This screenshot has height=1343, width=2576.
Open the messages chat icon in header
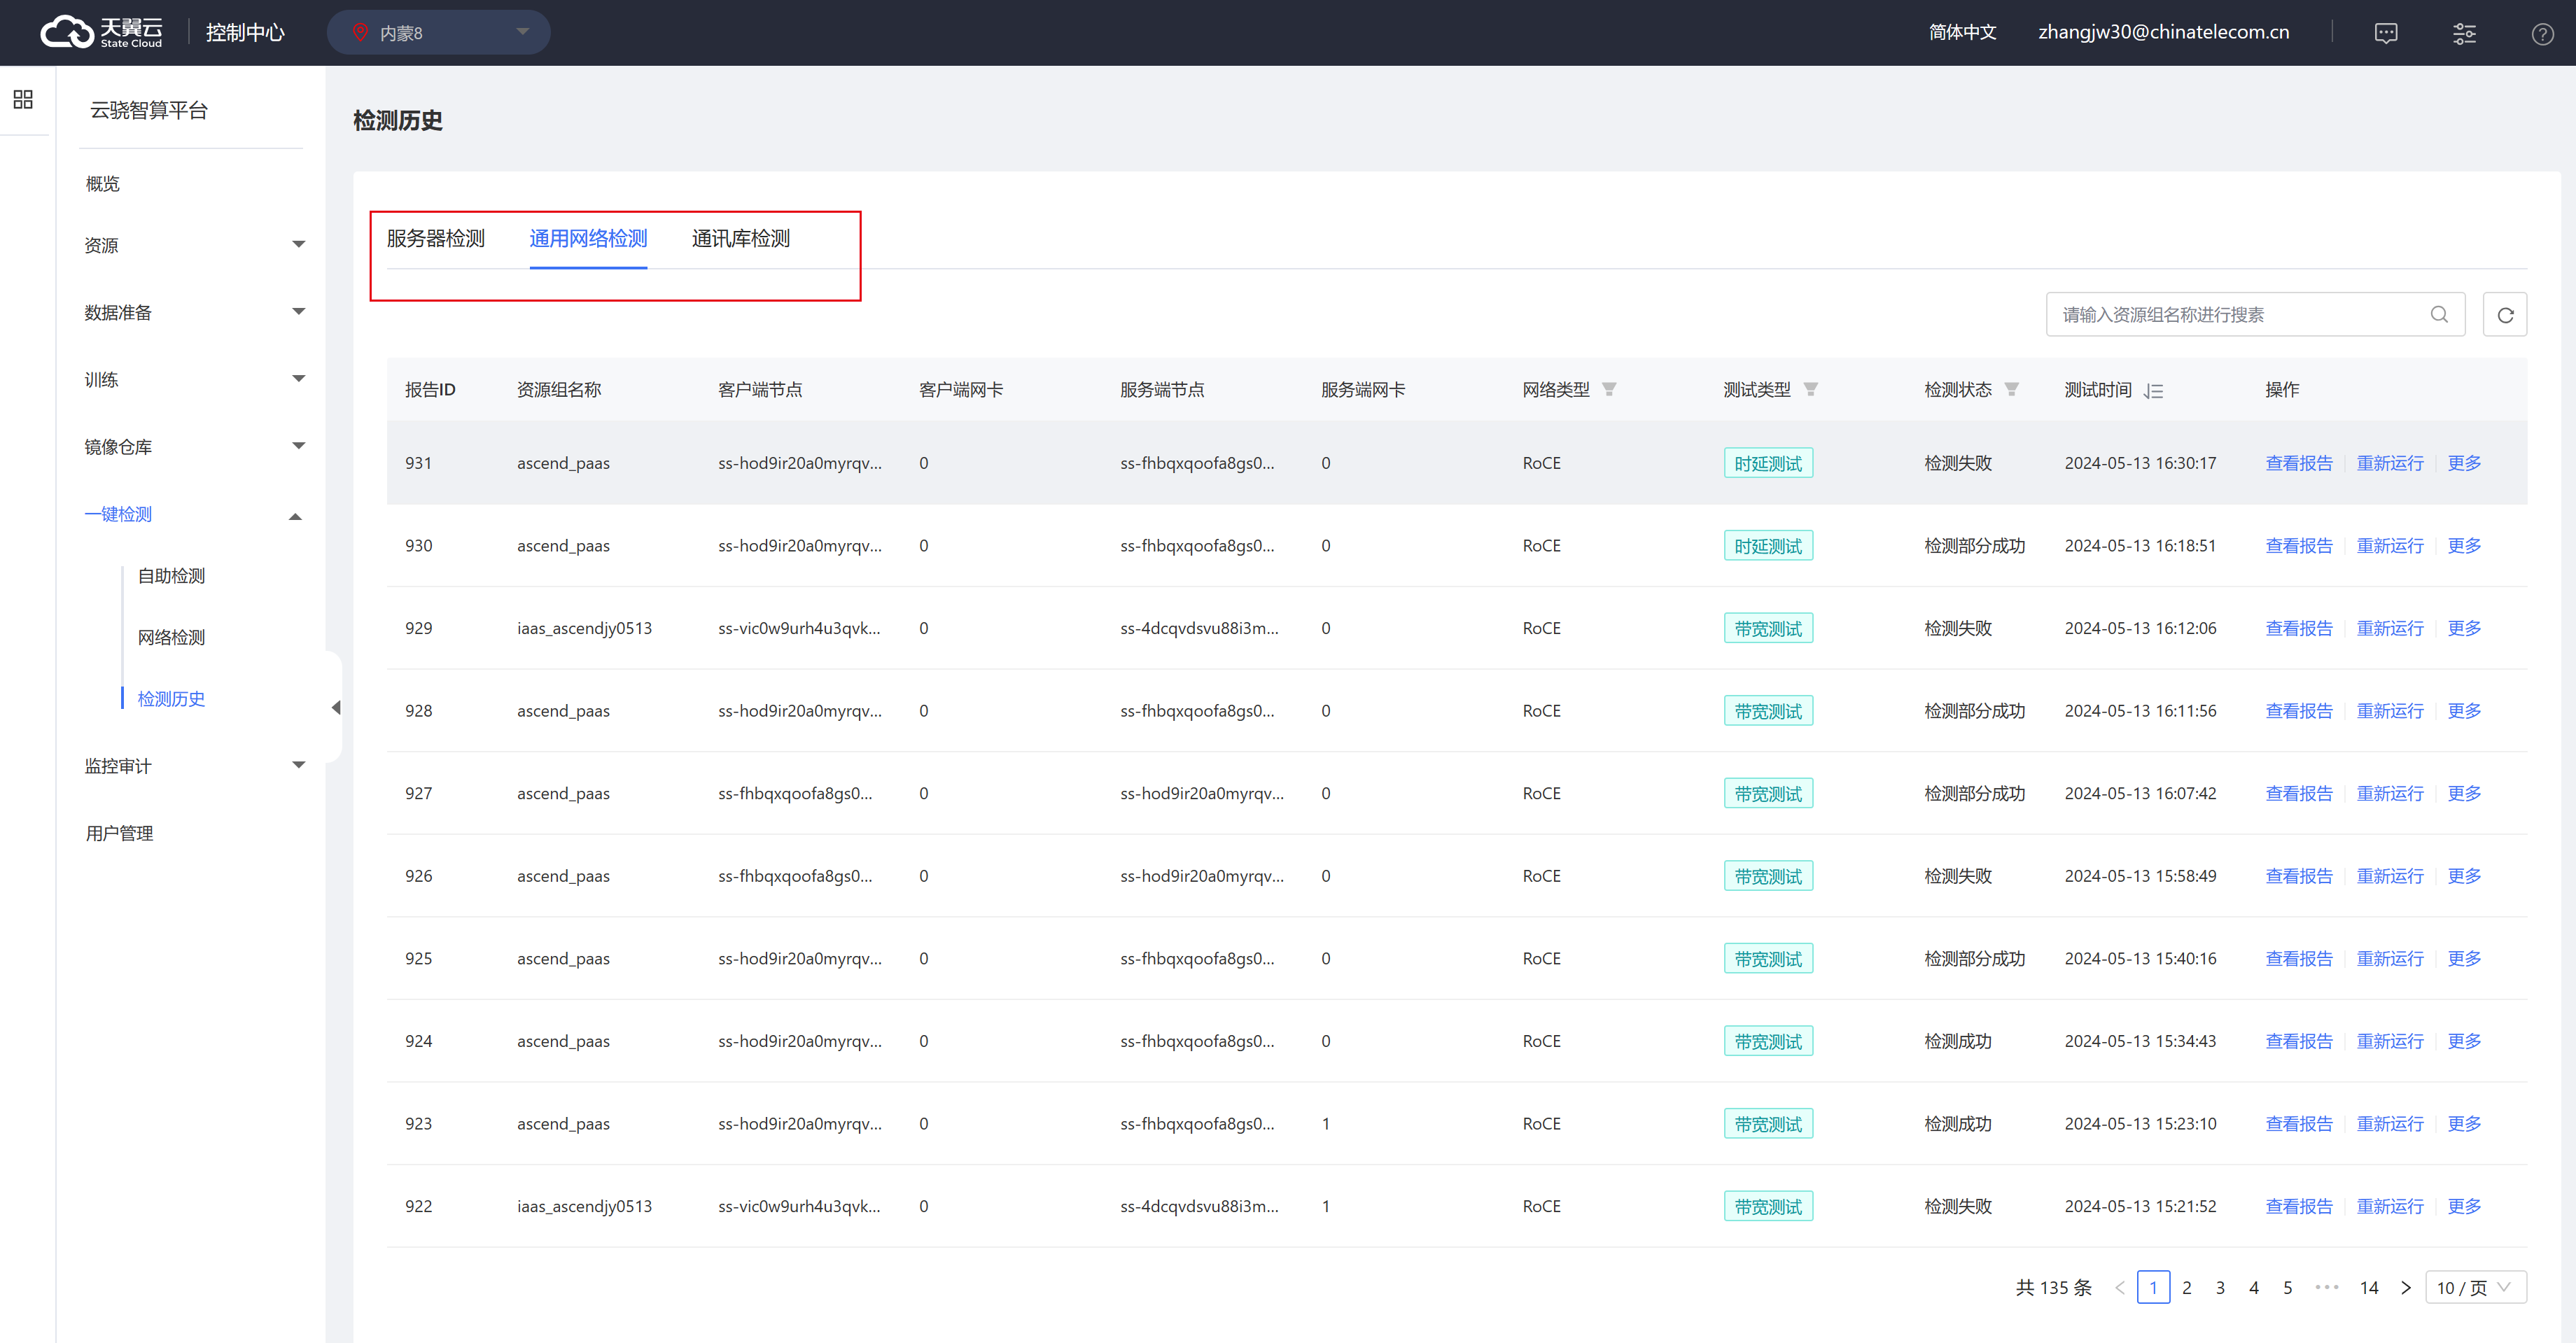(2386, 33)
